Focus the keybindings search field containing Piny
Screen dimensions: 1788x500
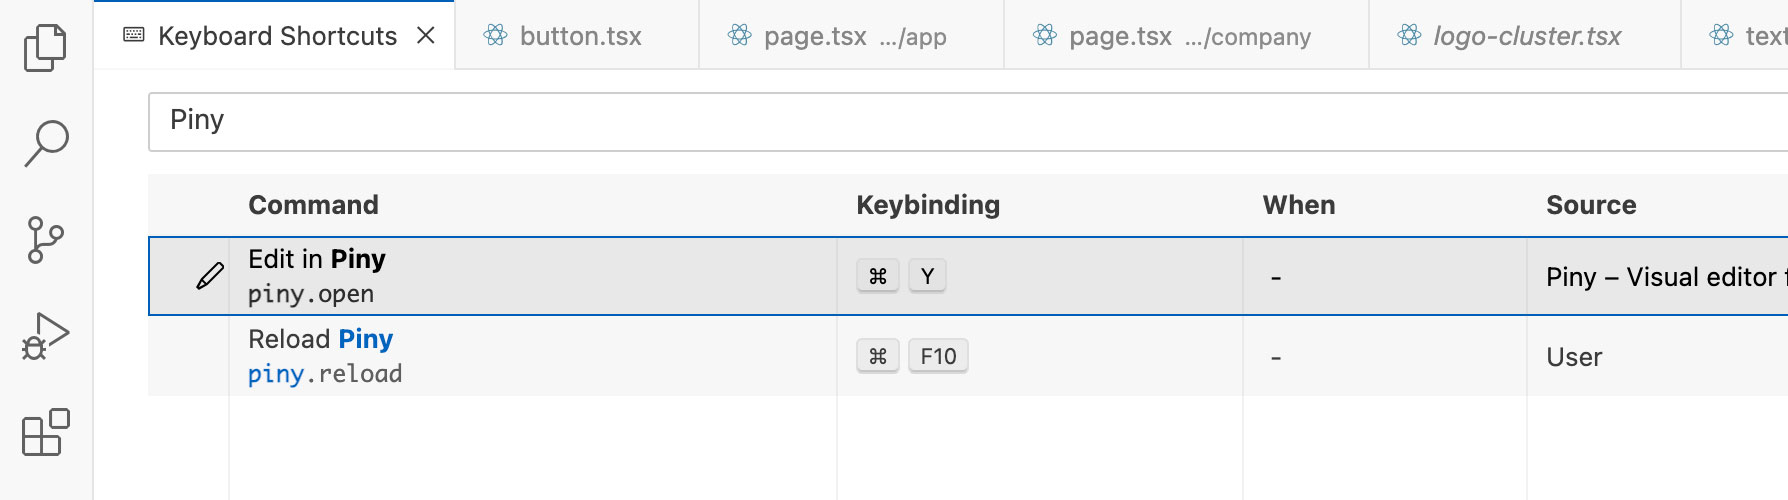pos(968,122)
